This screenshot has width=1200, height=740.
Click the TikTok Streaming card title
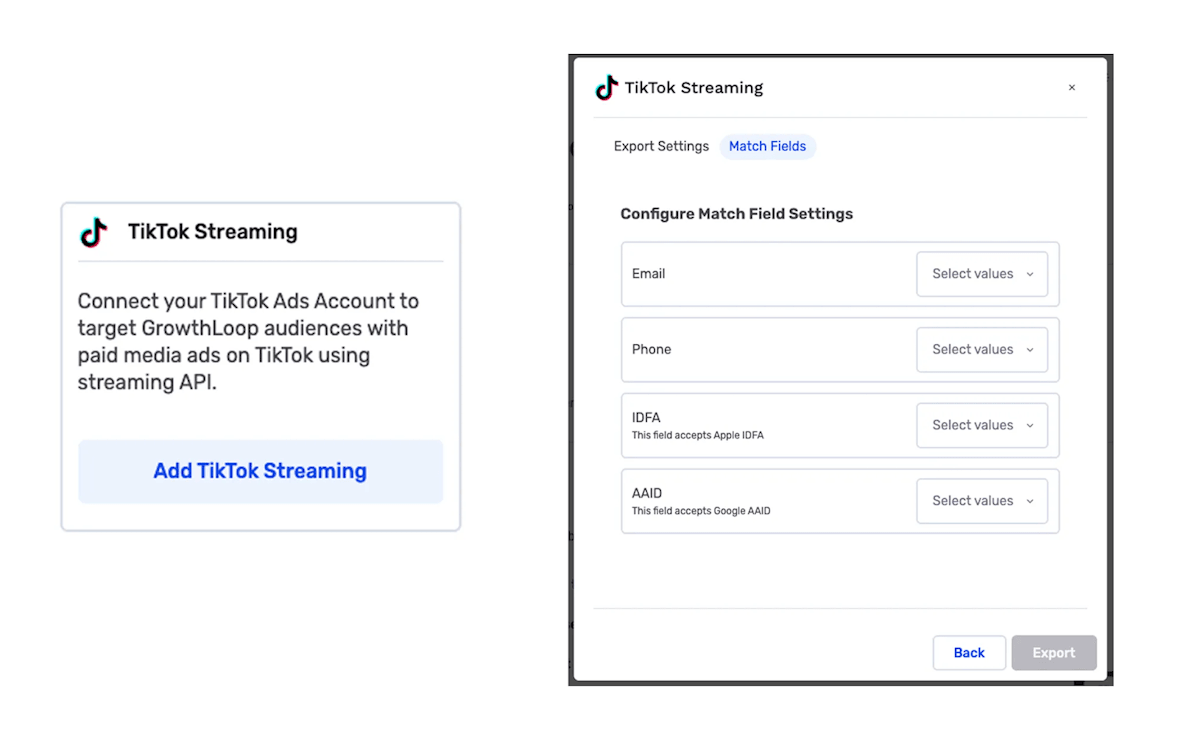(213, 232)
